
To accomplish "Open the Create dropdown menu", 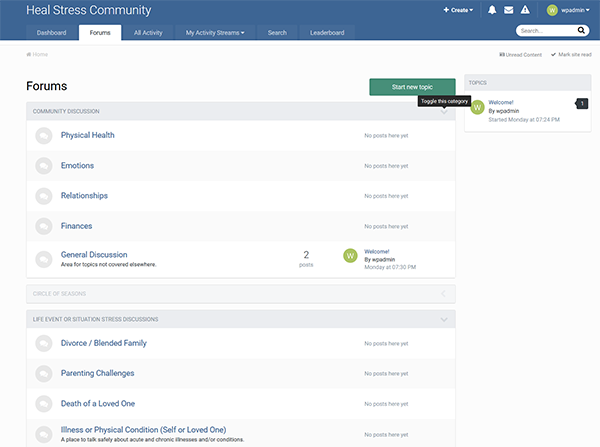I will click(x=458, y=10).
